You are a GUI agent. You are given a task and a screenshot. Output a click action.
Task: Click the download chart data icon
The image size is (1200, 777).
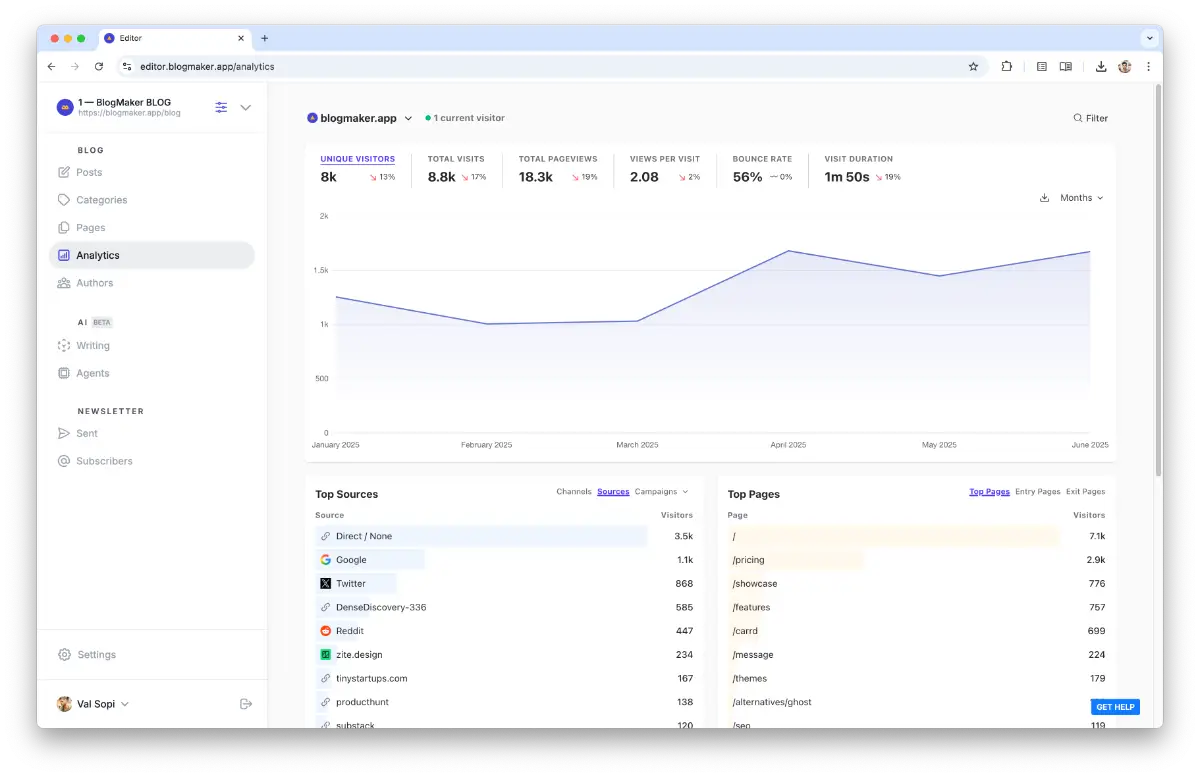(x=1045, y=198)
